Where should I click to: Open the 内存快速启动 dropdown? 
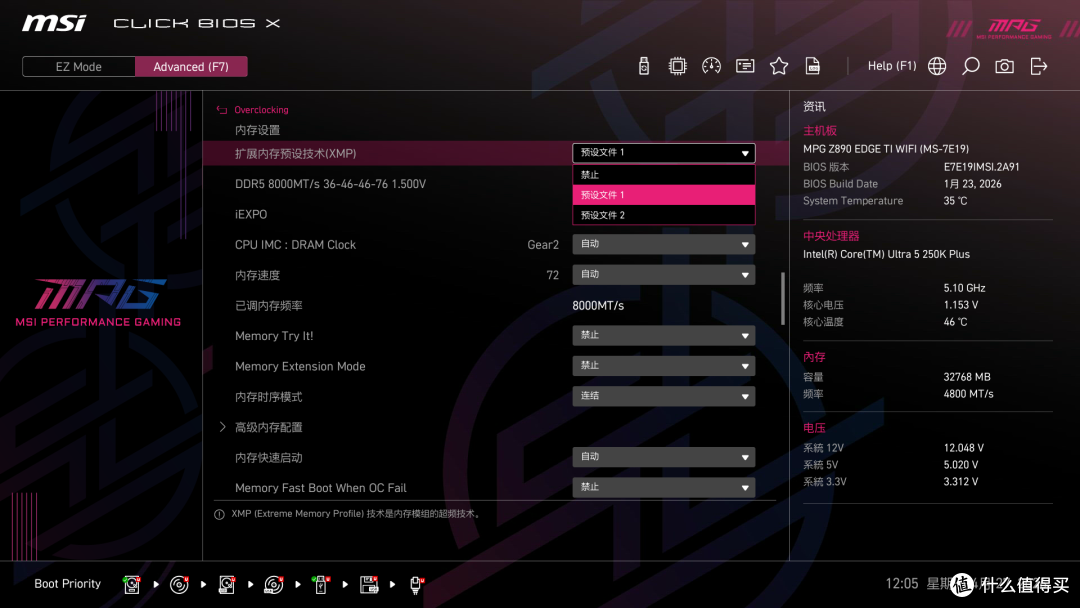(x=663, y=457)
